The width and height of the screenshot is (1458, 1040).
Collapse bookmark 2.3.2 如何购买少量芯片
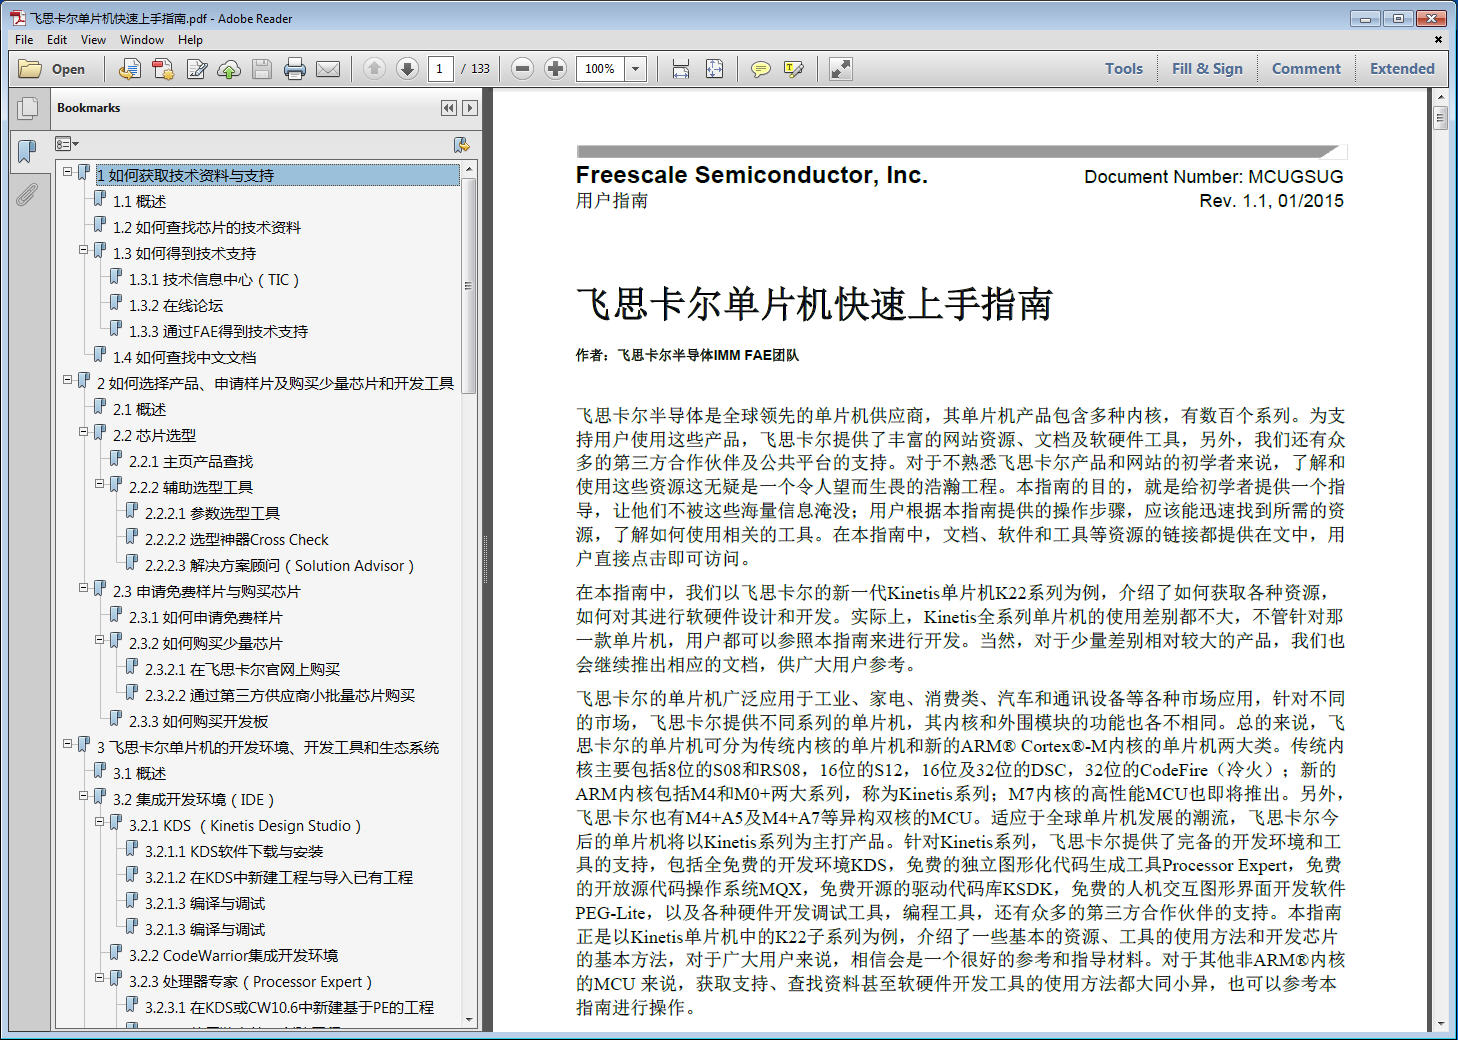click(x=100, y=640)
